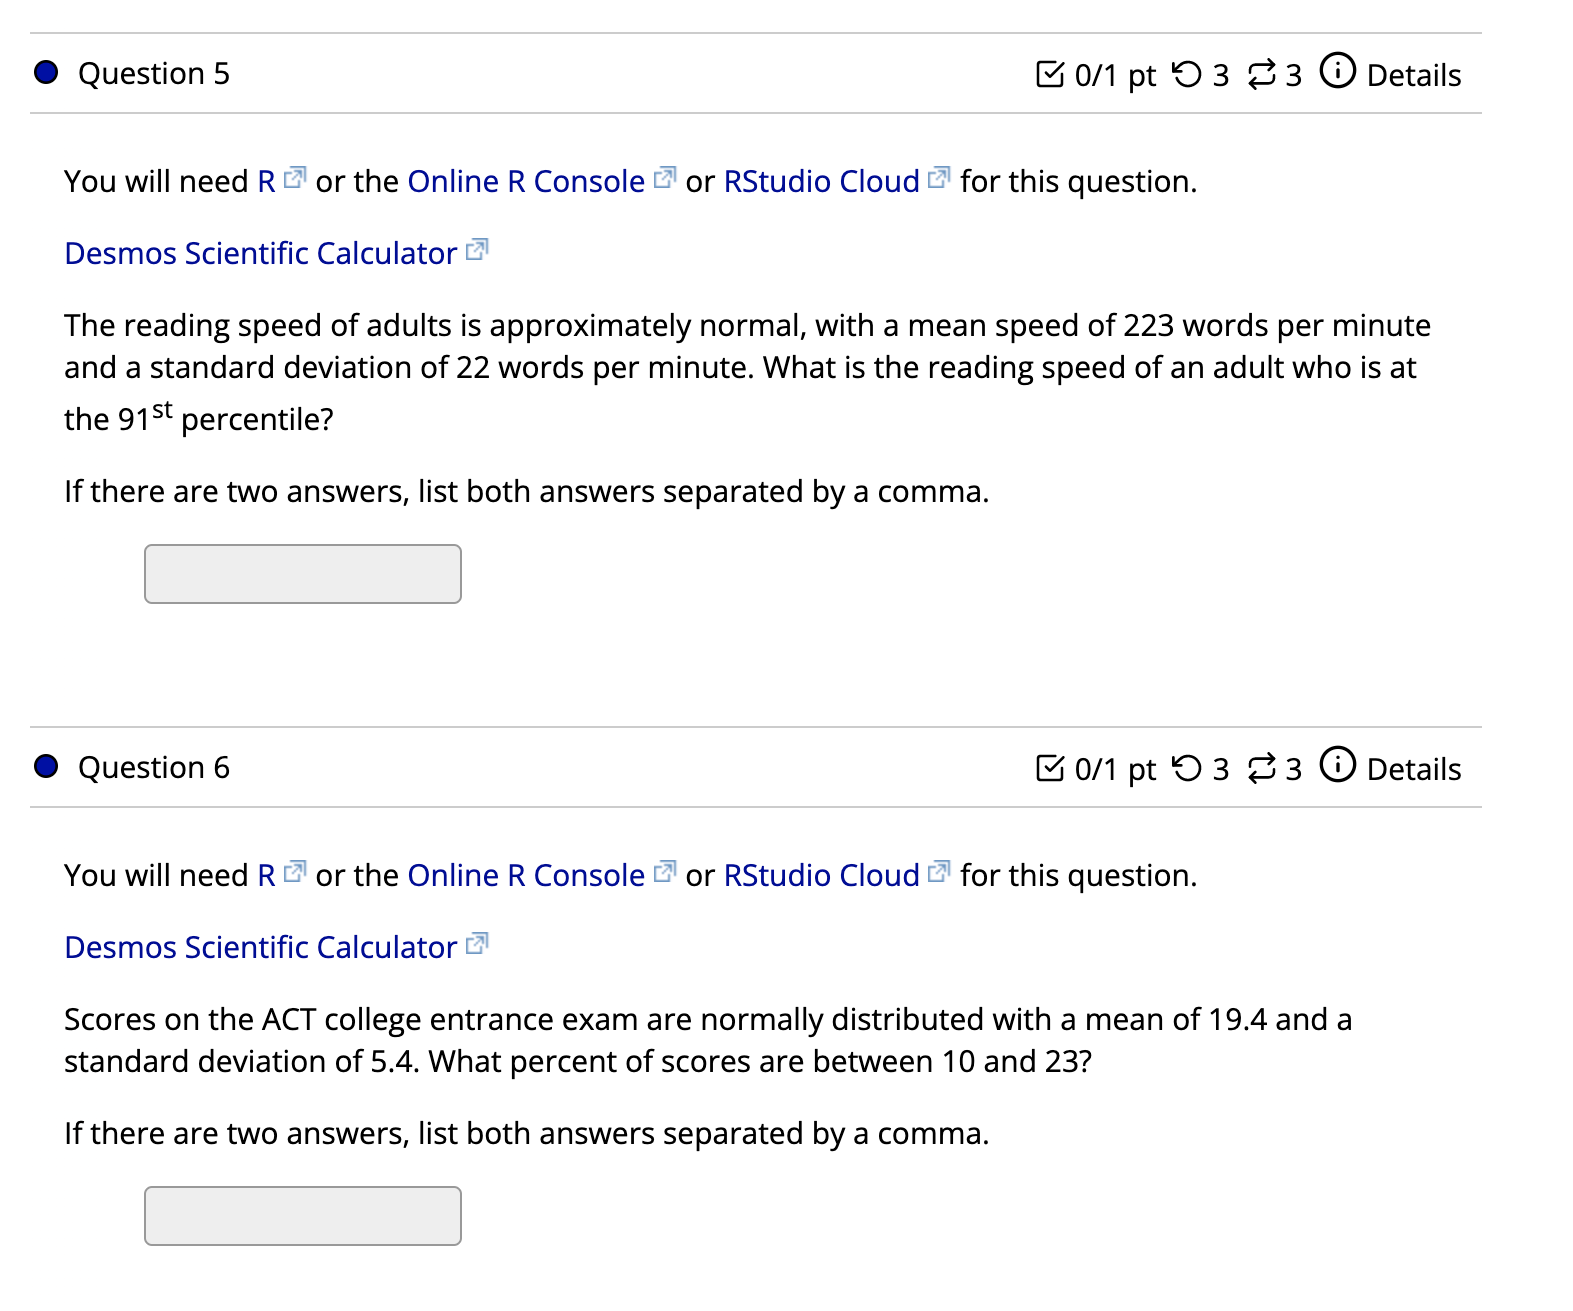This screenshot has width=1573, height=1311.
Task: Click the retry (undo arrow) icon on Question 5
Action: pyautogui.click(x=1189, y=73)
